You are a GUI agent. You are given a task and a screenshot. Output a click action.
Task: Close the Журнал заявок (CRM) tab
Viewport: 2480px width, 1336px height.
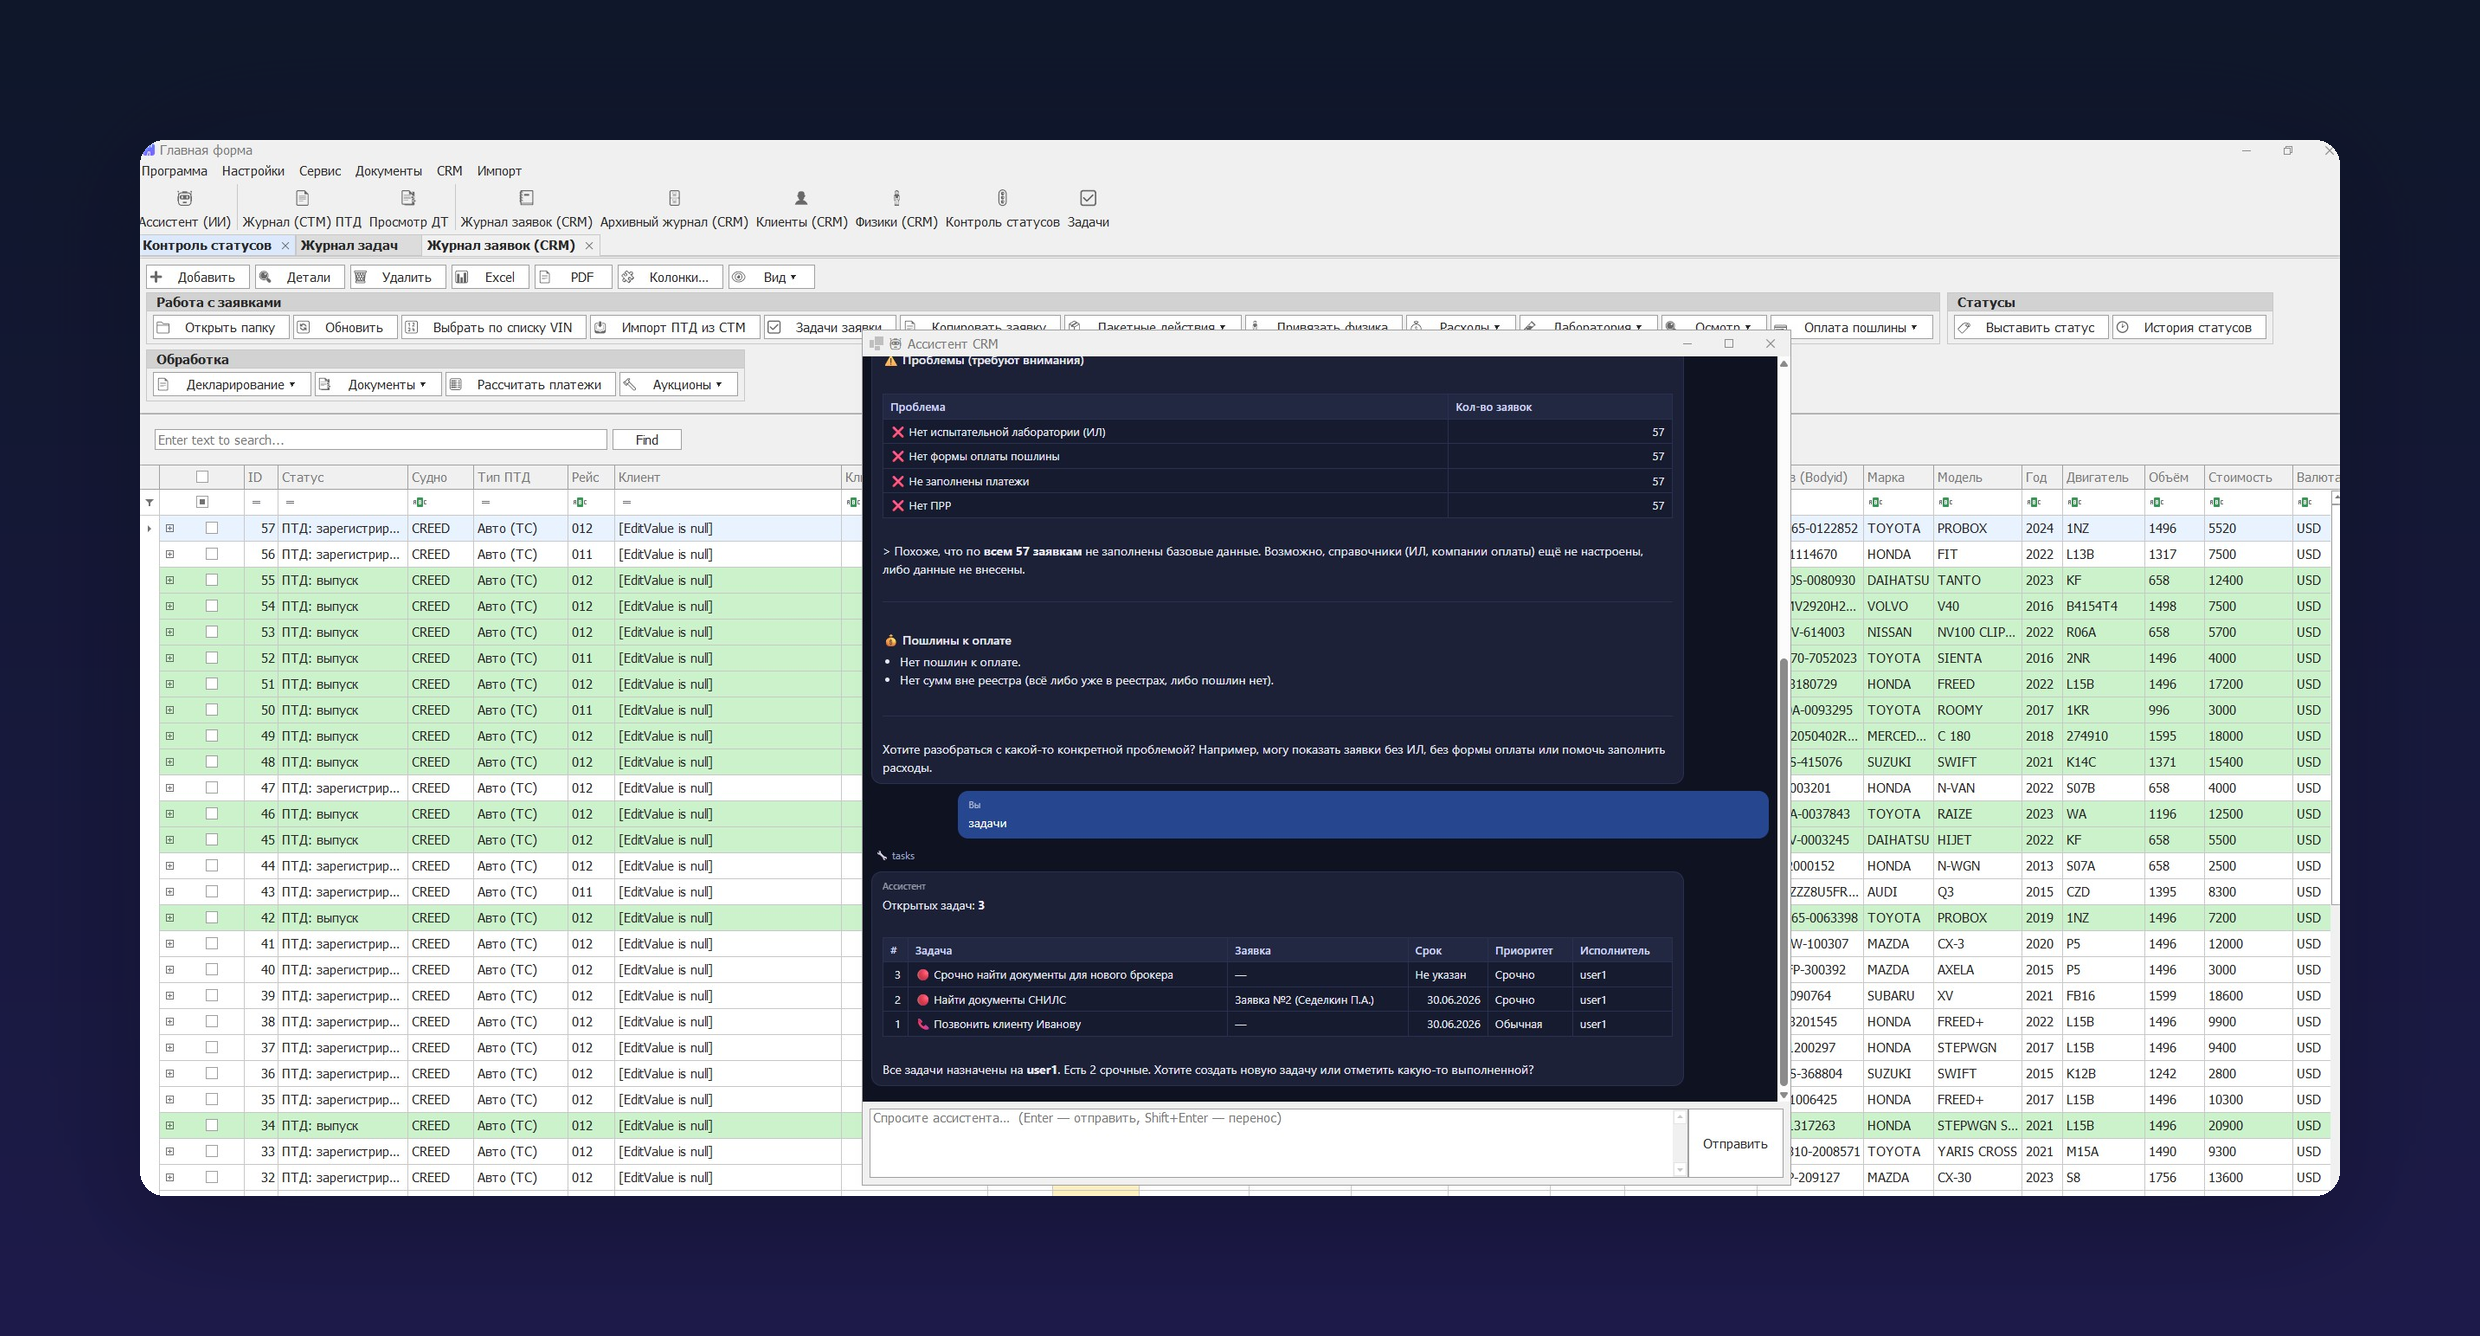pyautogui.click(x=589, y=246)
